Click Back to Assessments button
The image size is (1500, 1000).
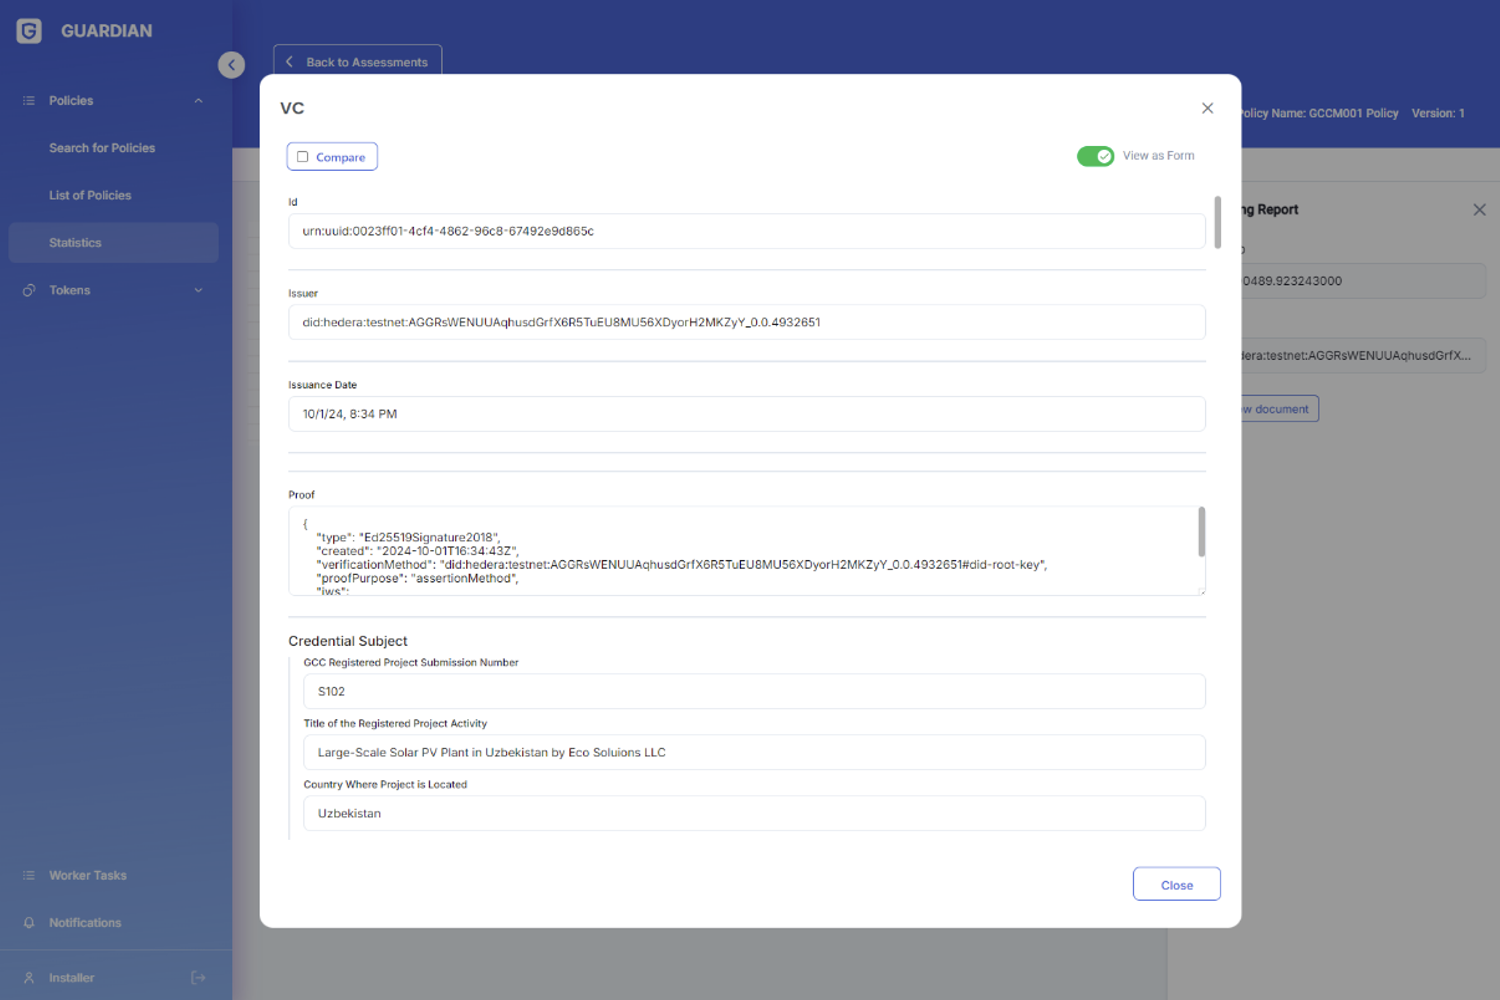click(357, 62)
